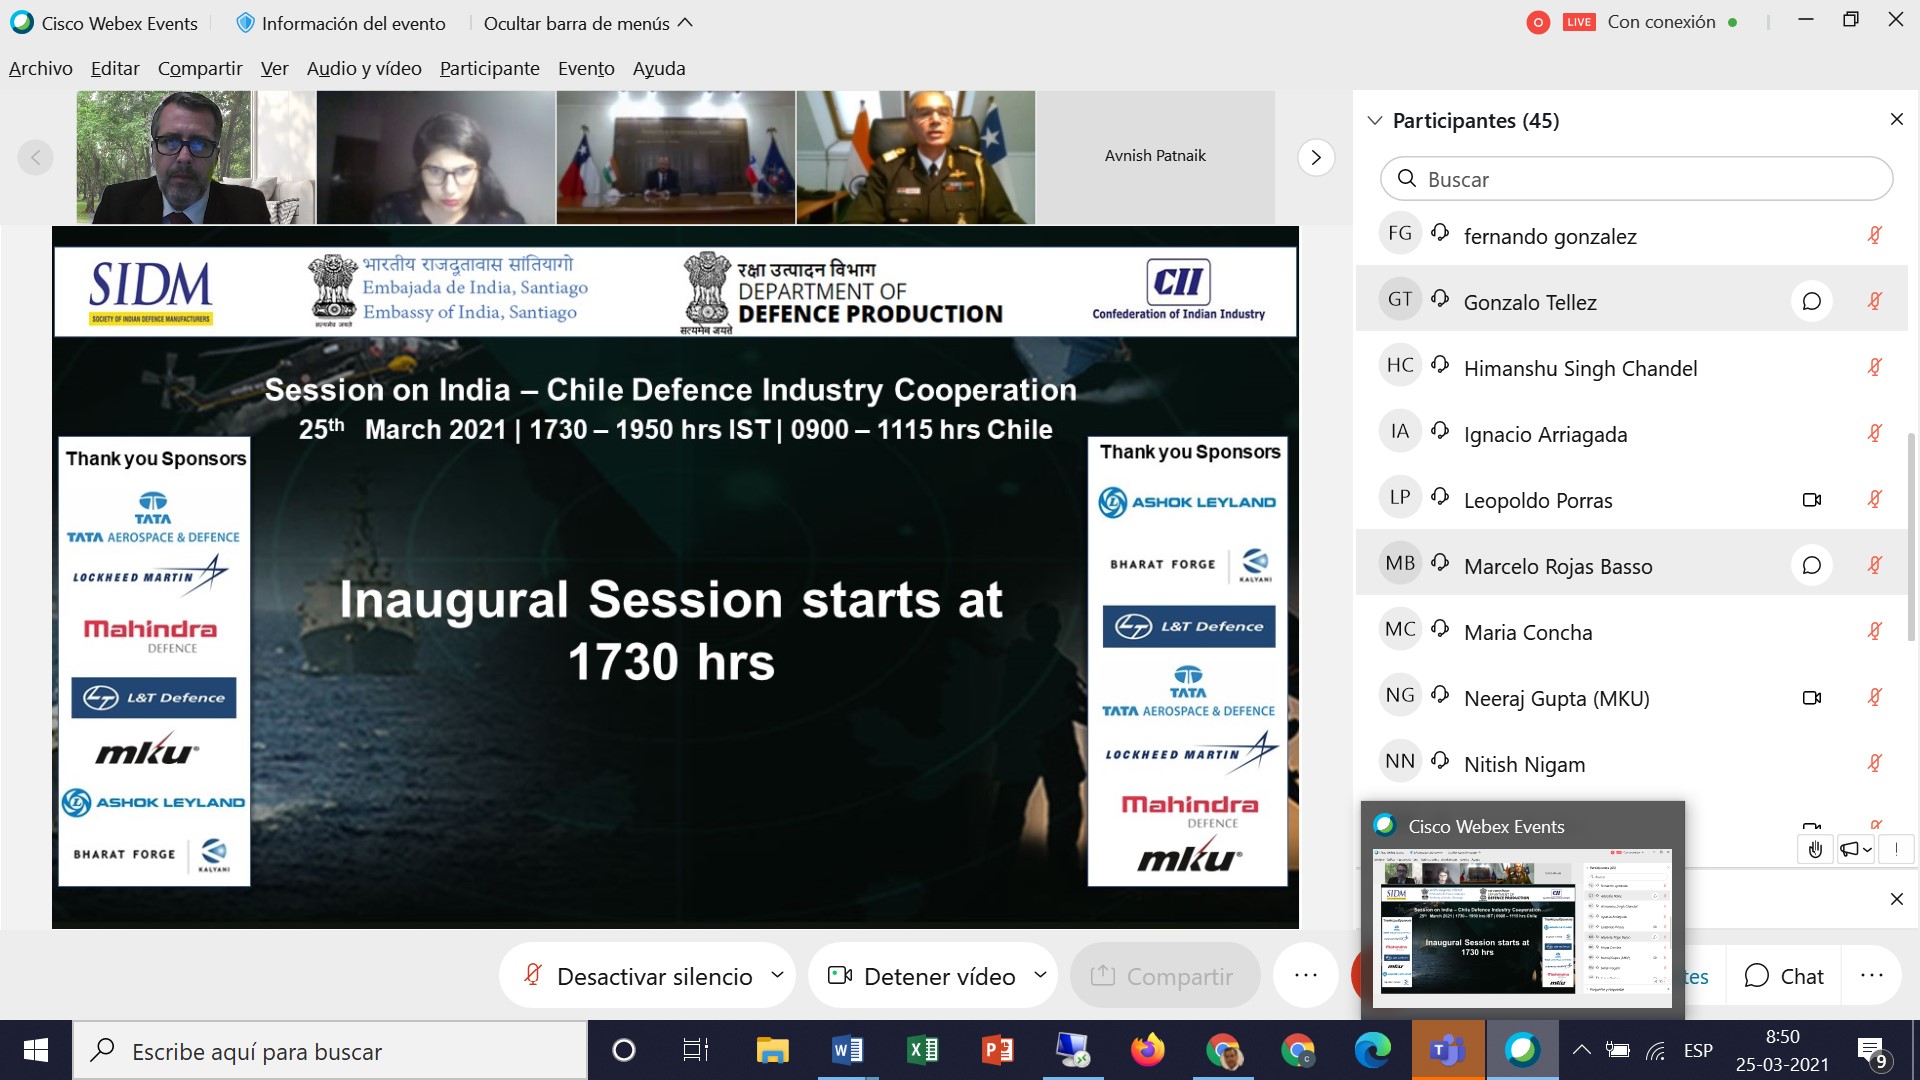Viewport: 1920px width, 1080px height.
Task: Click the Con conexión status
Action: point(1672,22)
